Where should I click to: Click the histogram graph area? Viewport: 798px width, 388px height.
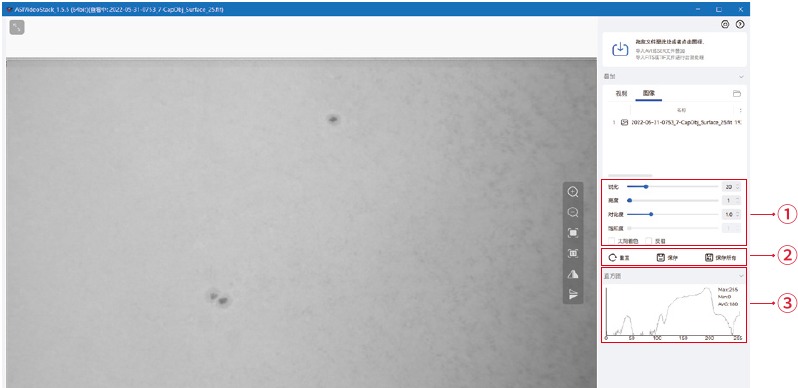[x=673, y=311]
